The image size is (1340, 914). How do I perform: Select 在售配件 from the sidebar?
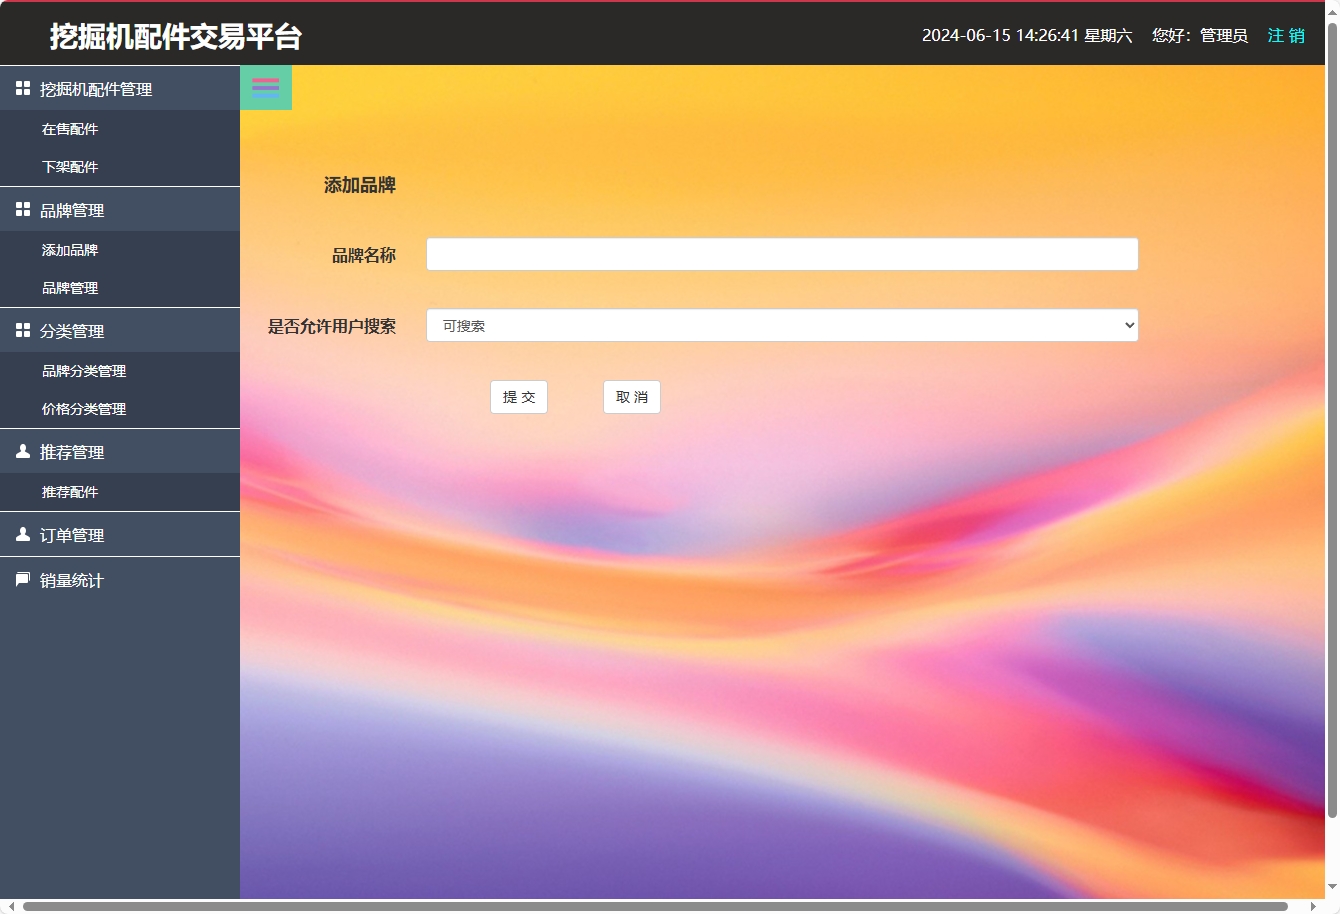(70, 128)
